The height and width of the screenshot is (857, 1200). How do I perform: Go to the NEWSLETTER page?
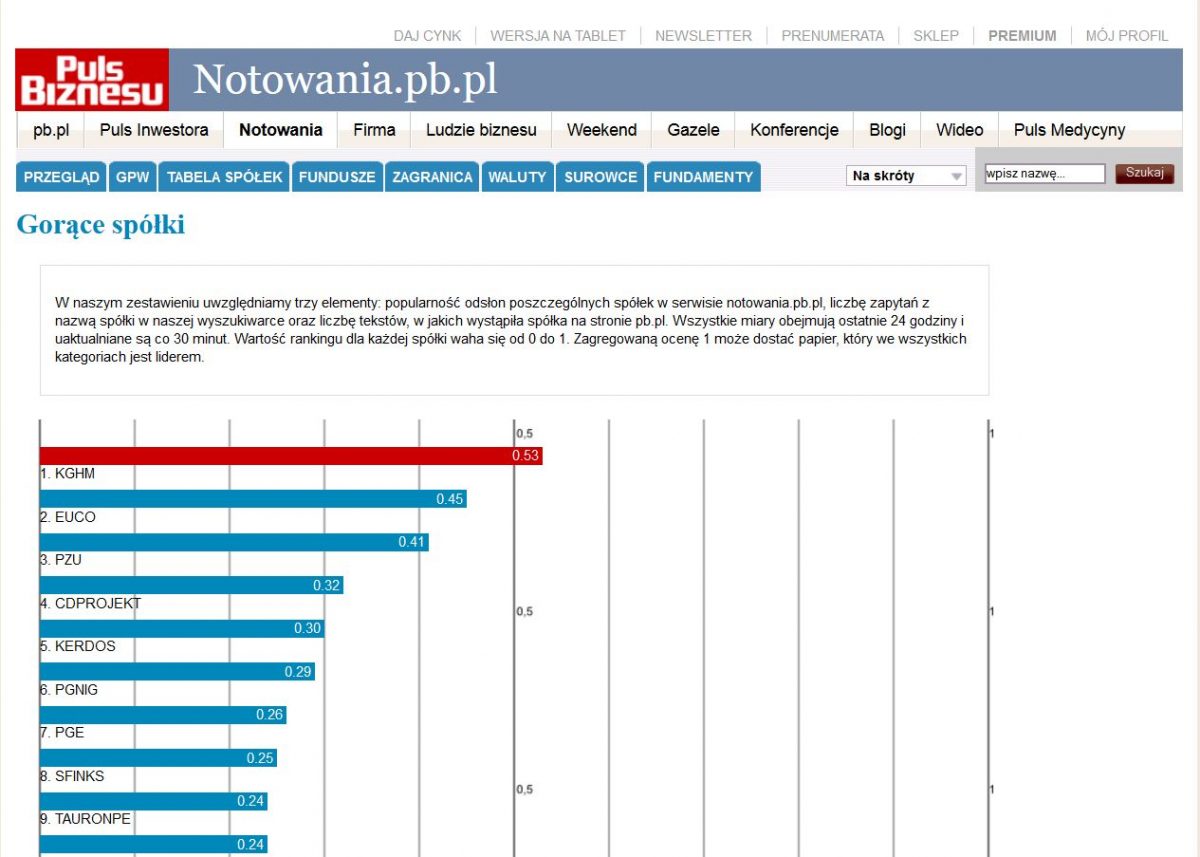(x=703, y=36)
